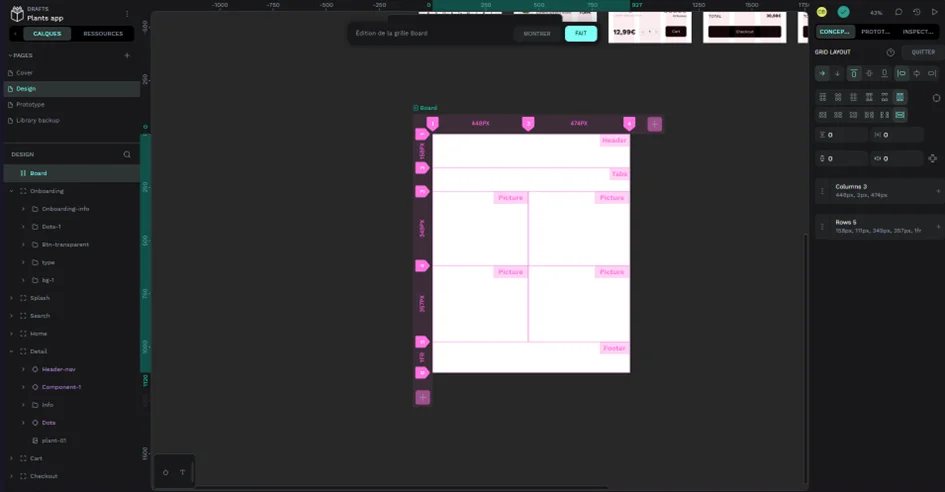Screen dimensions: 945x492
Task: Set grid direction to column
Action: pos(837,74)
